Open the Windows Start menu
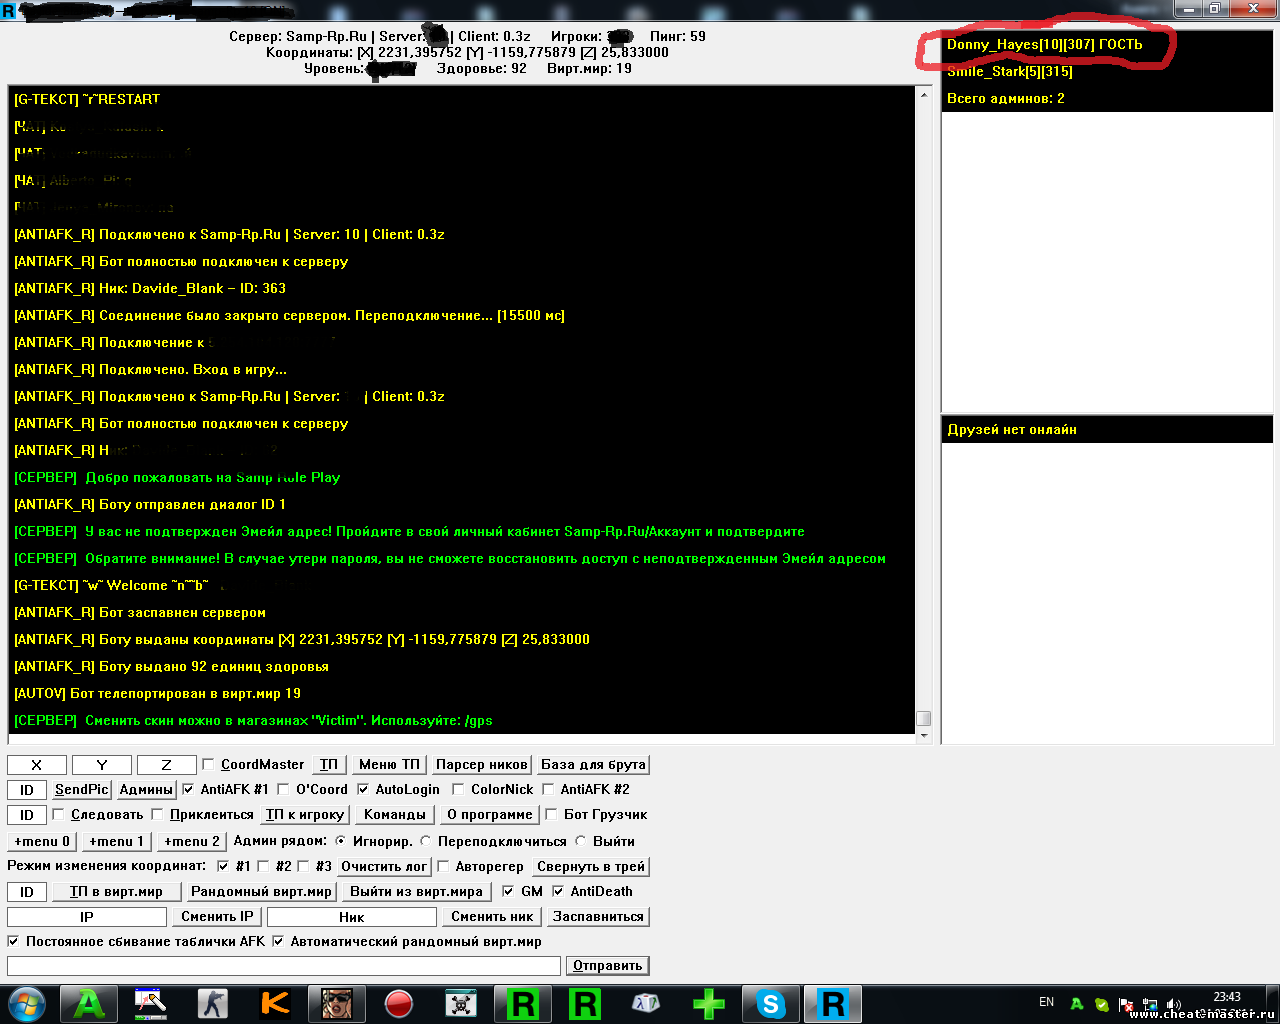The width and height of the screenshot is (1280, 1024). click(27, 1003)
